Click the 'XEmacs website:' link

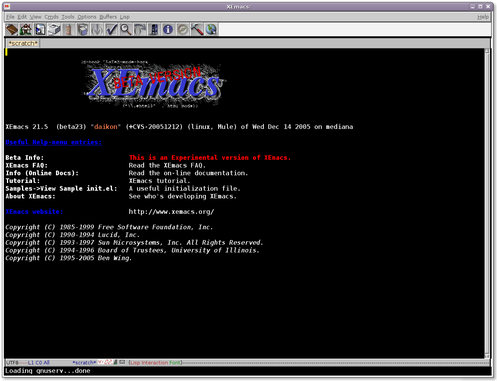(34, 212)
